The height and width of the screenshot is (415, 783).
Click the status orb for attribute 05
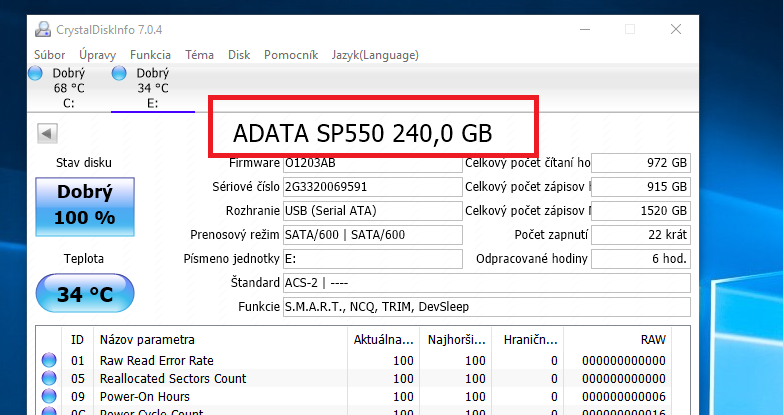pyautogui.click(x=49, y=378)
